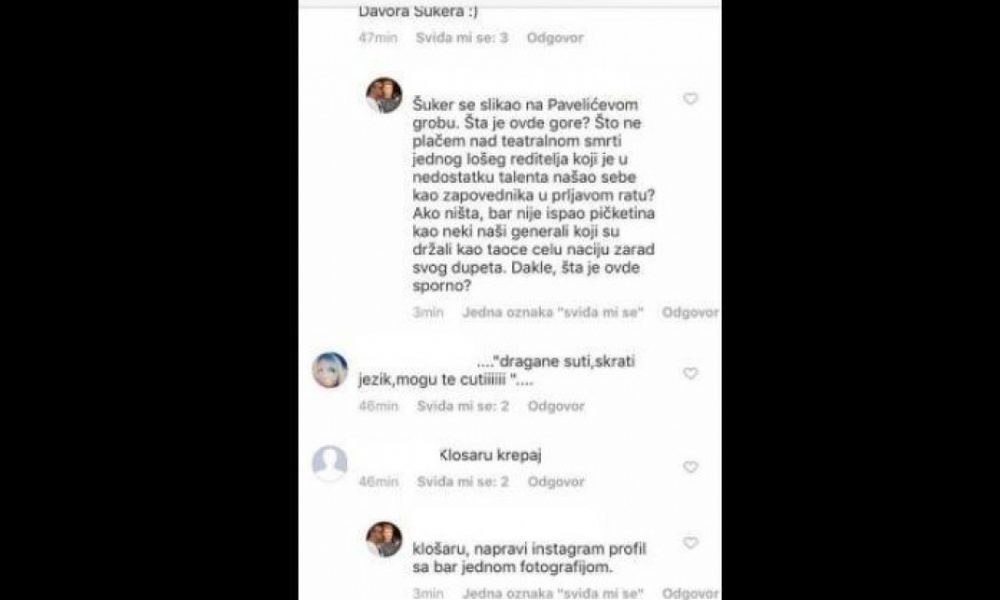Open avatar next to "klošaru, napravi" reply
This screenshot has width=1000, height=600.
(384, 539)
